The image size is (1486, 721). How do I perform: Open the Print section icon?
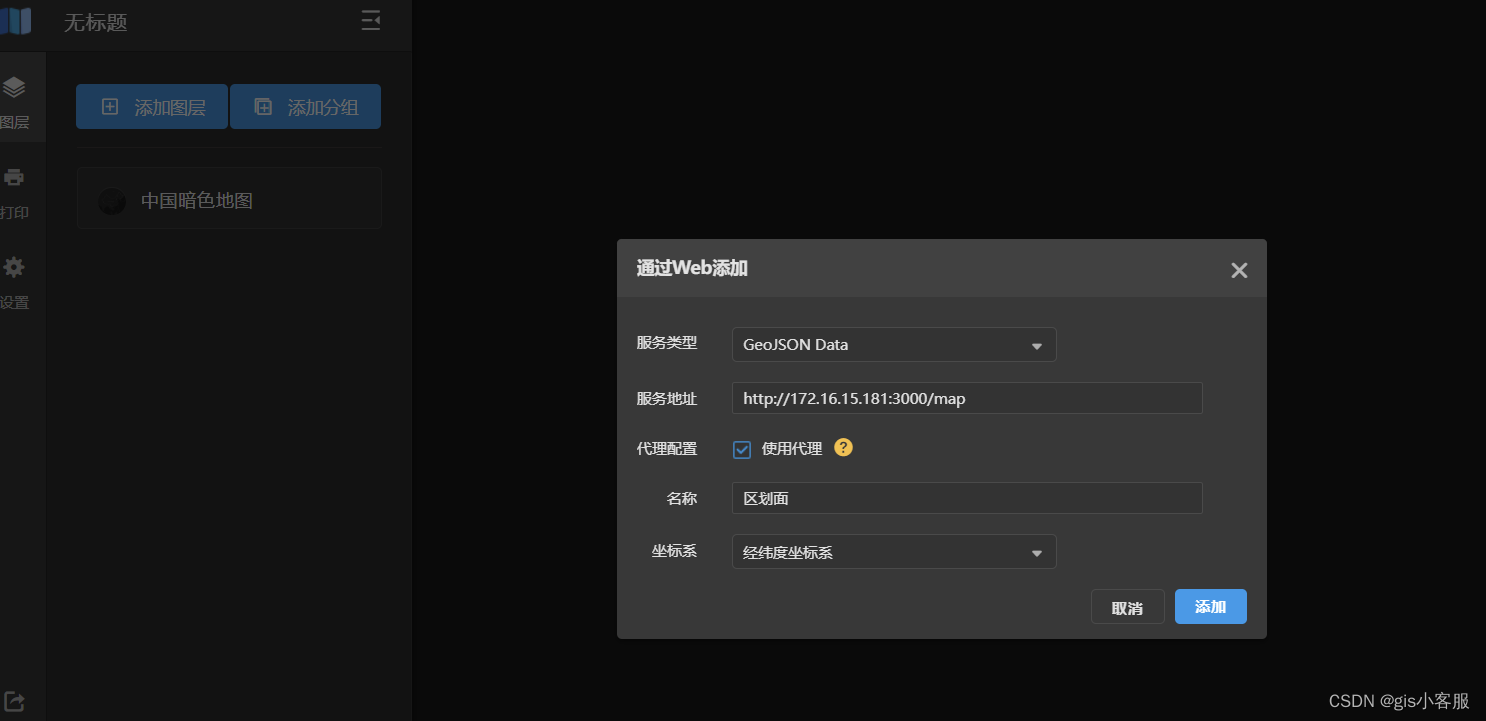[x=14, y=178]
